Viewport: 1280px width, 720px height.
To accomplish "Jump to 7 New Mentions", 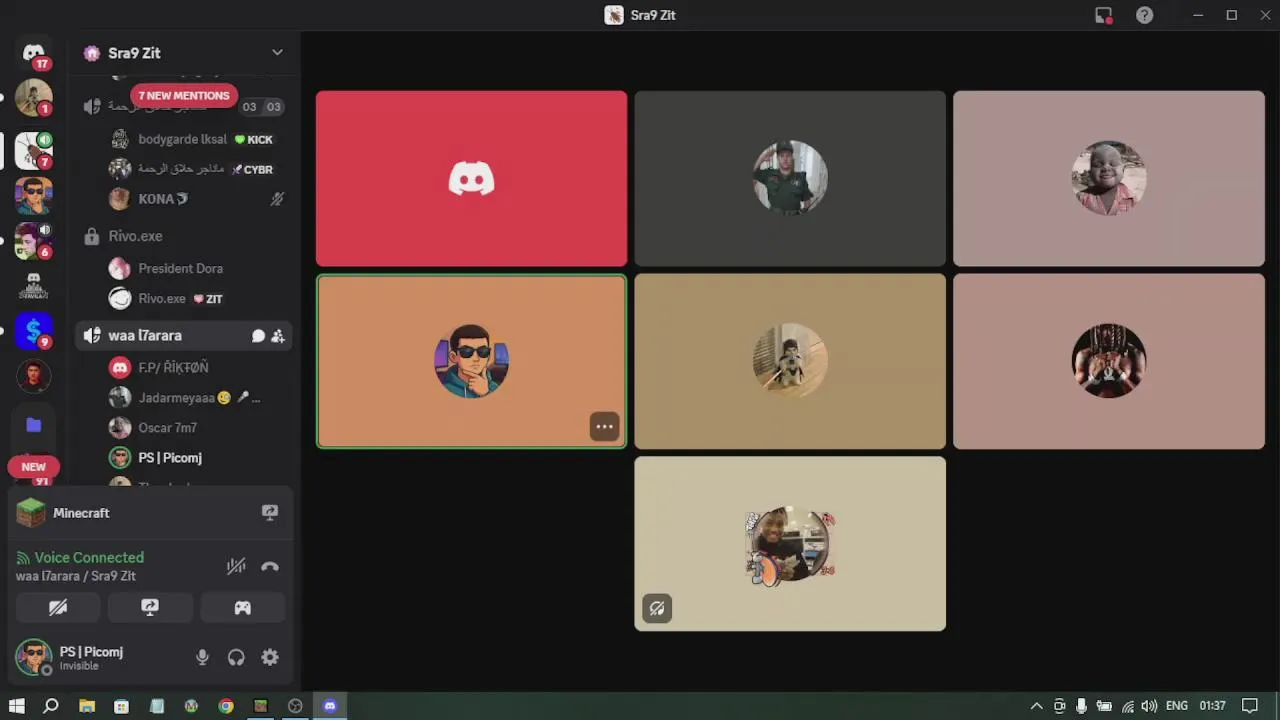I will pyautogui.click(x=184, y=96).
